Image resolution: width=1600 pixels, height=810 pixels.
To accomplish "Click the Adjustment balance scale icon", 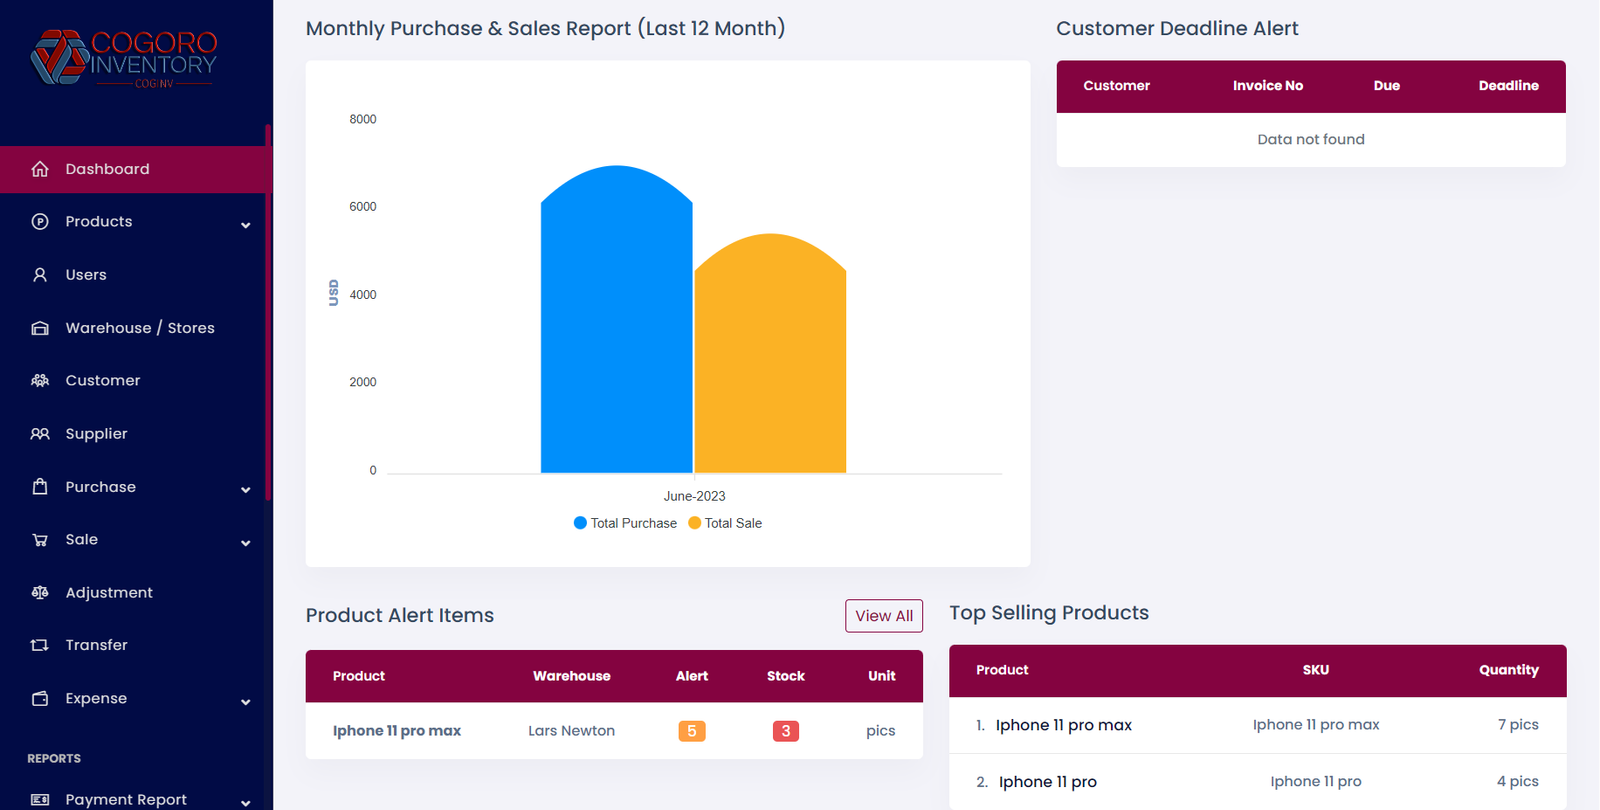I will click(40, 593).
